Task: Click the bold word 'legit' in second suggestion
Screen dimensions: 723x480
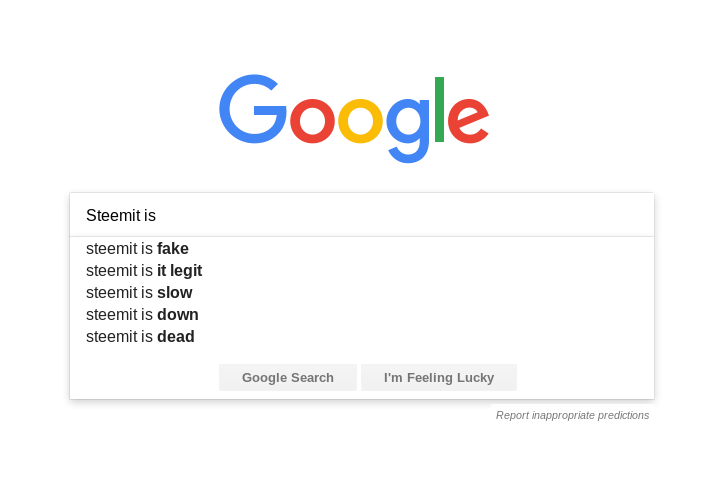Action: click(186, 271)
